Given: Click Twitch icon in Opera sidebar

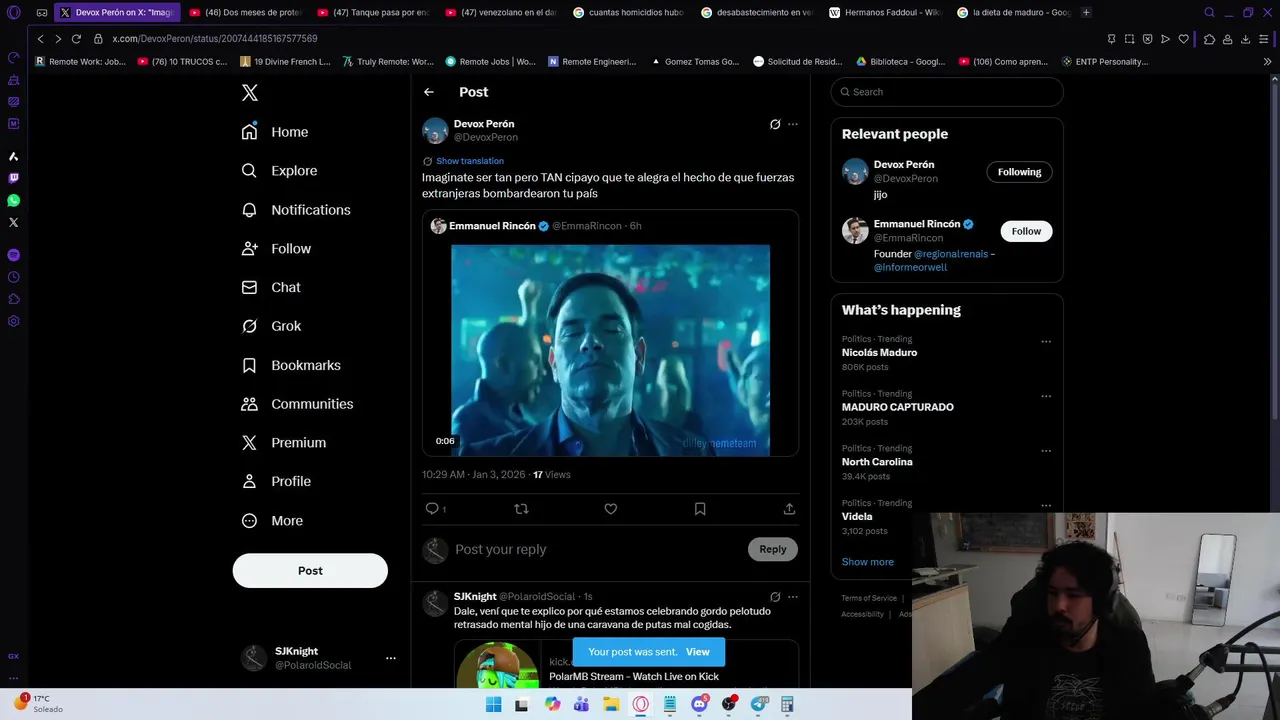Looking at the screenshot, I should pos(13,179).
